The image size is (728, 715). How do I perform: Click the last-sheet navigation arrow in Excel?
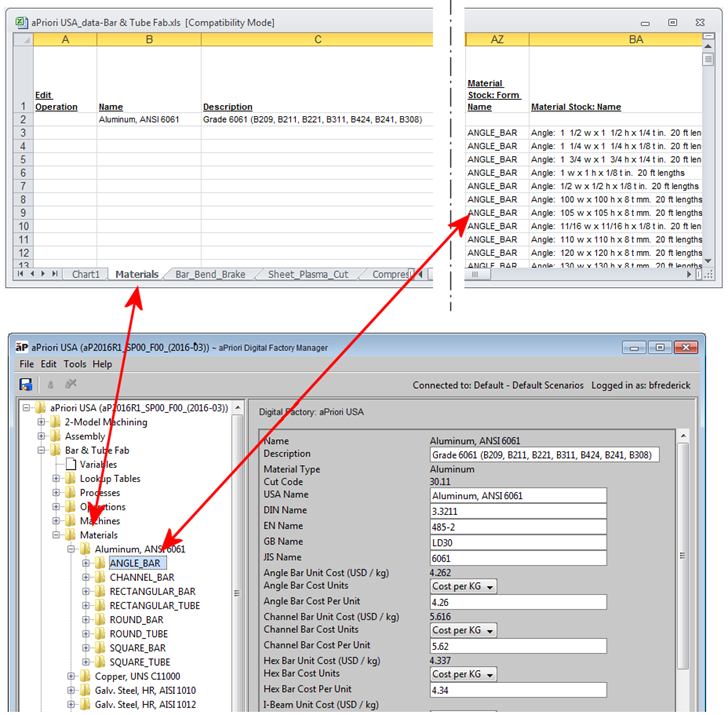[55, 274]
